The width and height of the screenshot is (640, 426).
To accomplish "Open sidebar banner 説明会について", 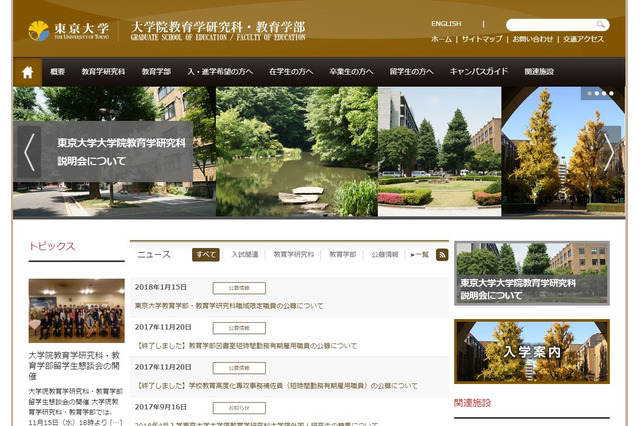I will click(532, 273).
